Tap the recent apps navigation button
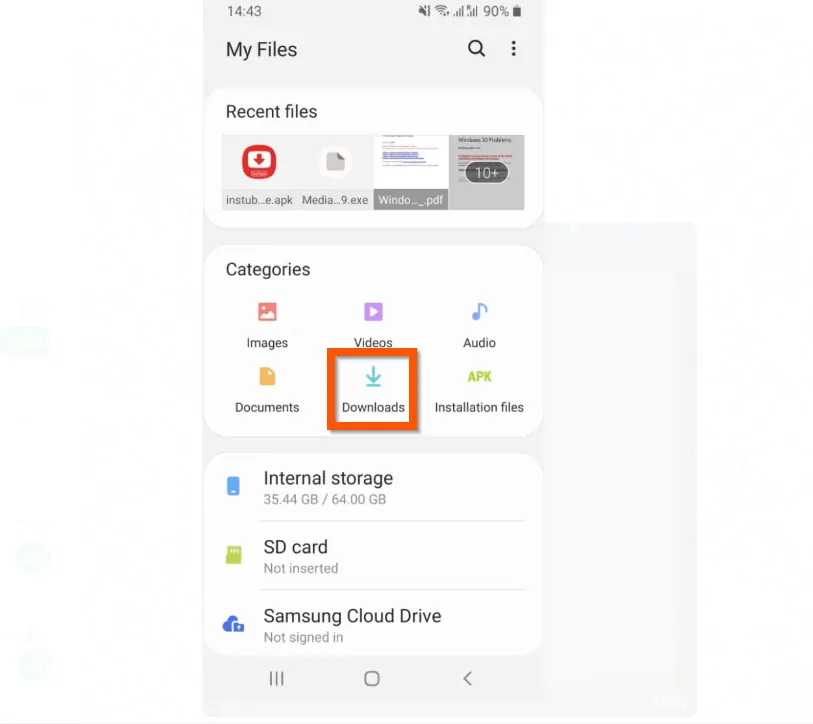Screen dimensions: 813x724 click(x=276, y=678)
